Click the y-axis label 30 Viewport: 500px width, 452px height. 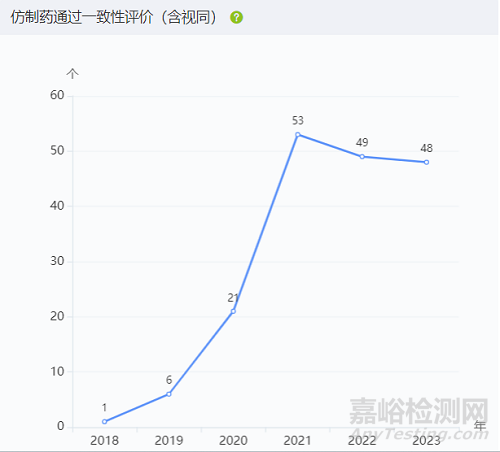point(57,261)
